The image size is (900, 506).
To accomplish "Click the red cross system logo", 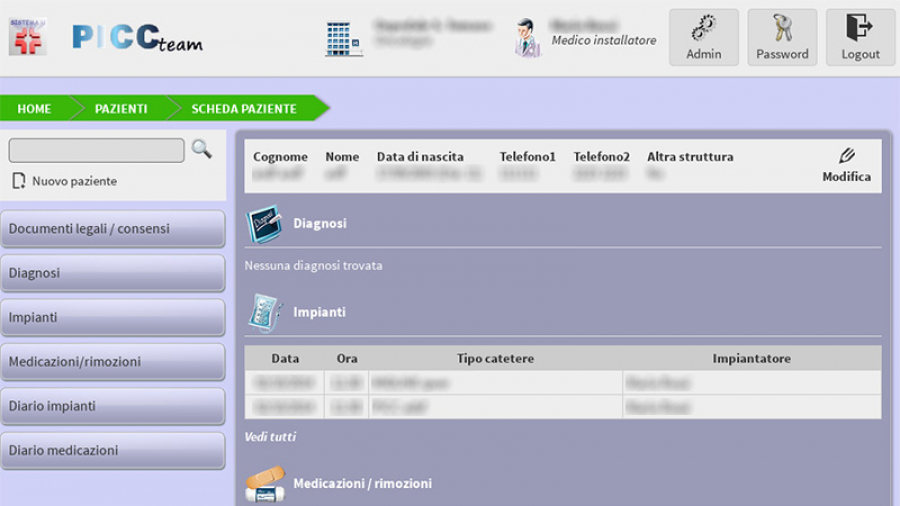I will click(x=27, y=37).
